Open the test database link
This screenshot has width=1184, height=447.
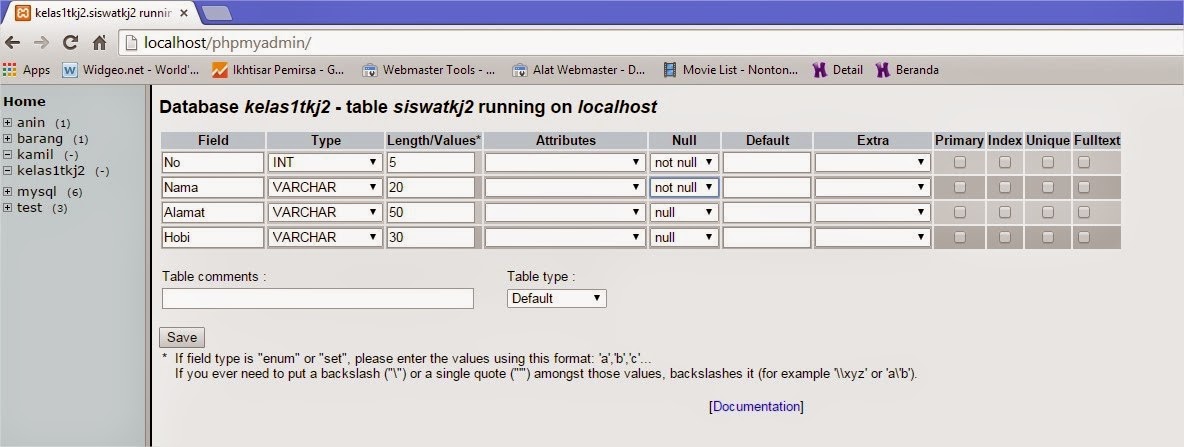pyautogui.click(x=30, y=208)
